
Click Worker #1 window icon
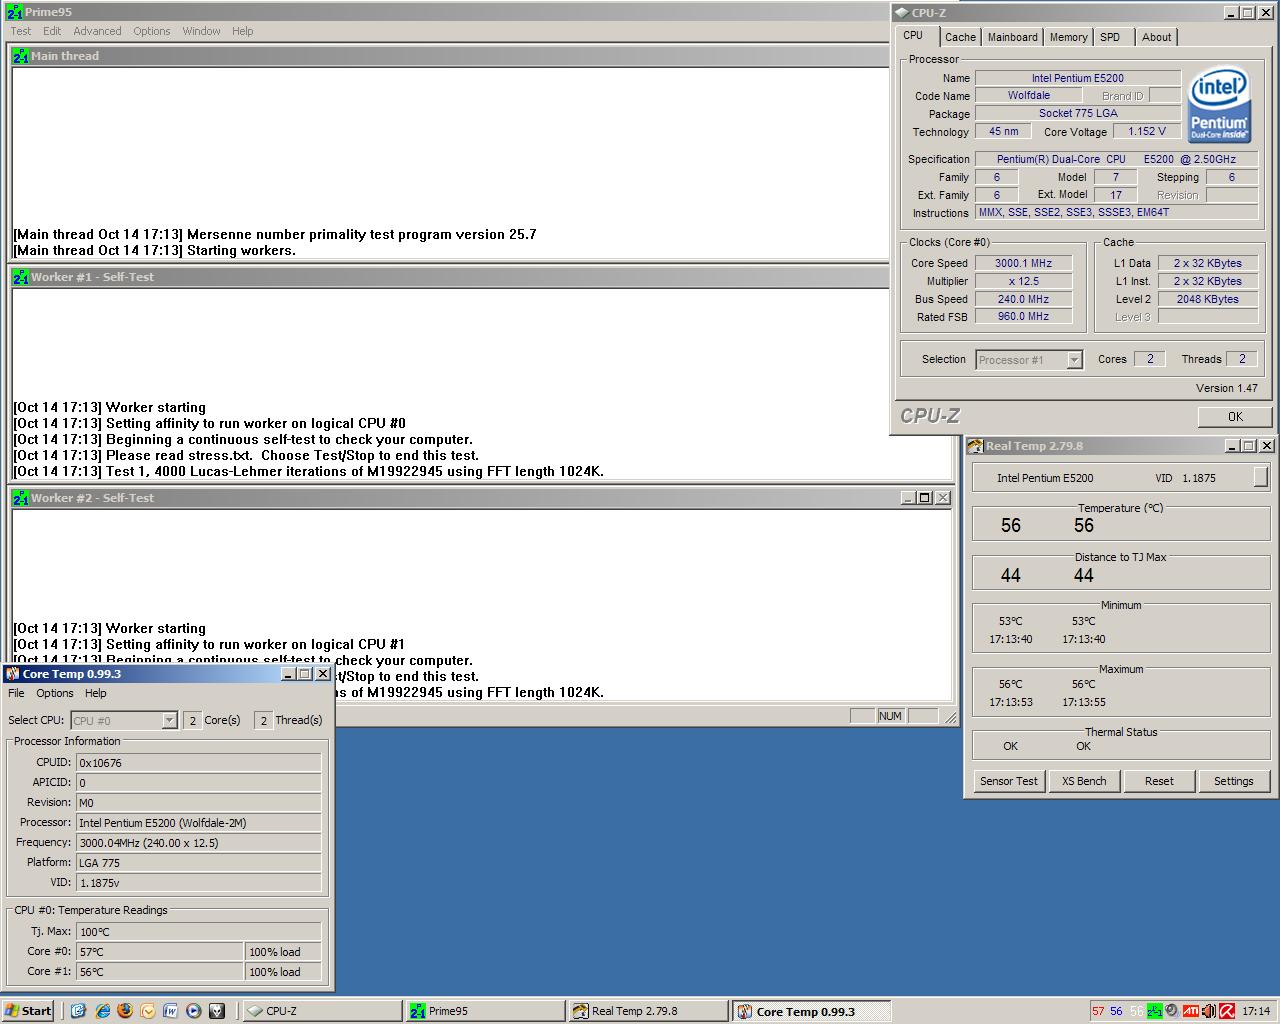click(x=20, y=277)
